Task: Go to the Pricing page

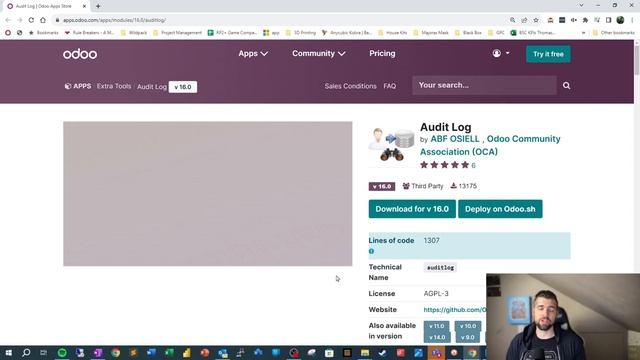Action: 382,53
